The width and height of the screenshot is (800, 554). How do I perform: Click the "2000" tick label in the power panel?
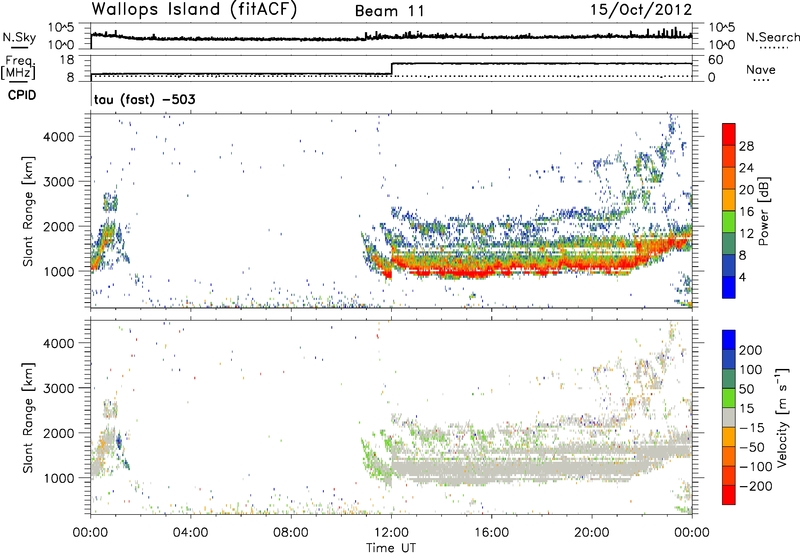(x=59, y=226)
